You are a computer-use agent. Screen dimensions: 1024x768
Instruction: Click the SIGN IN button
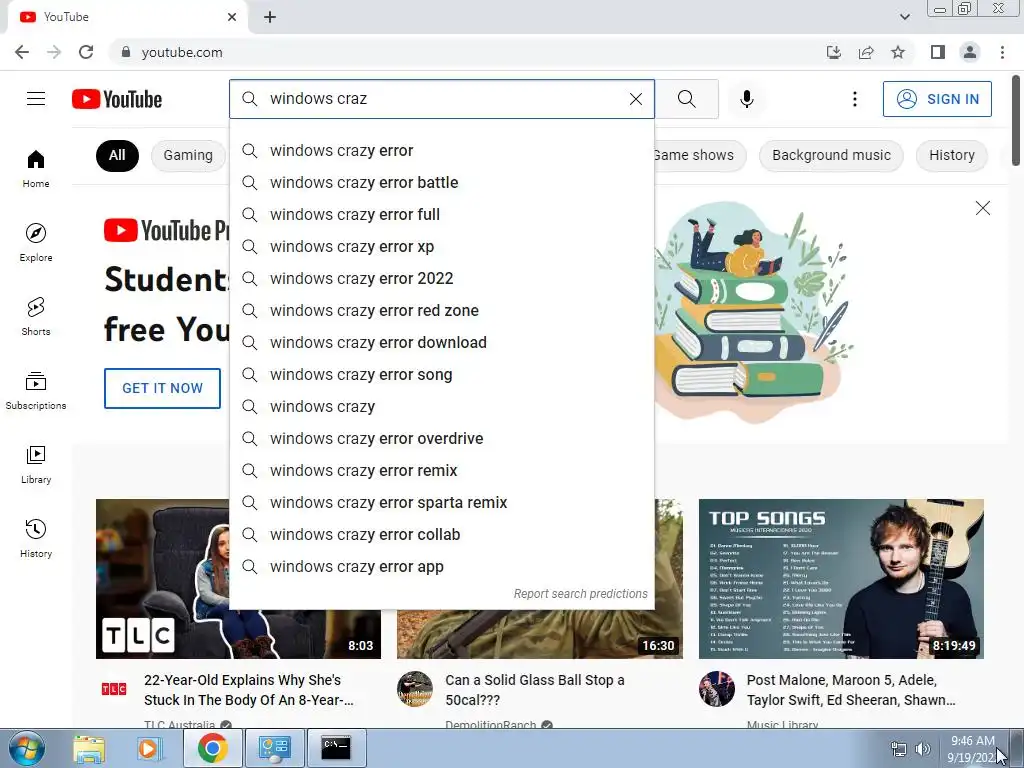tap(937, 99)
